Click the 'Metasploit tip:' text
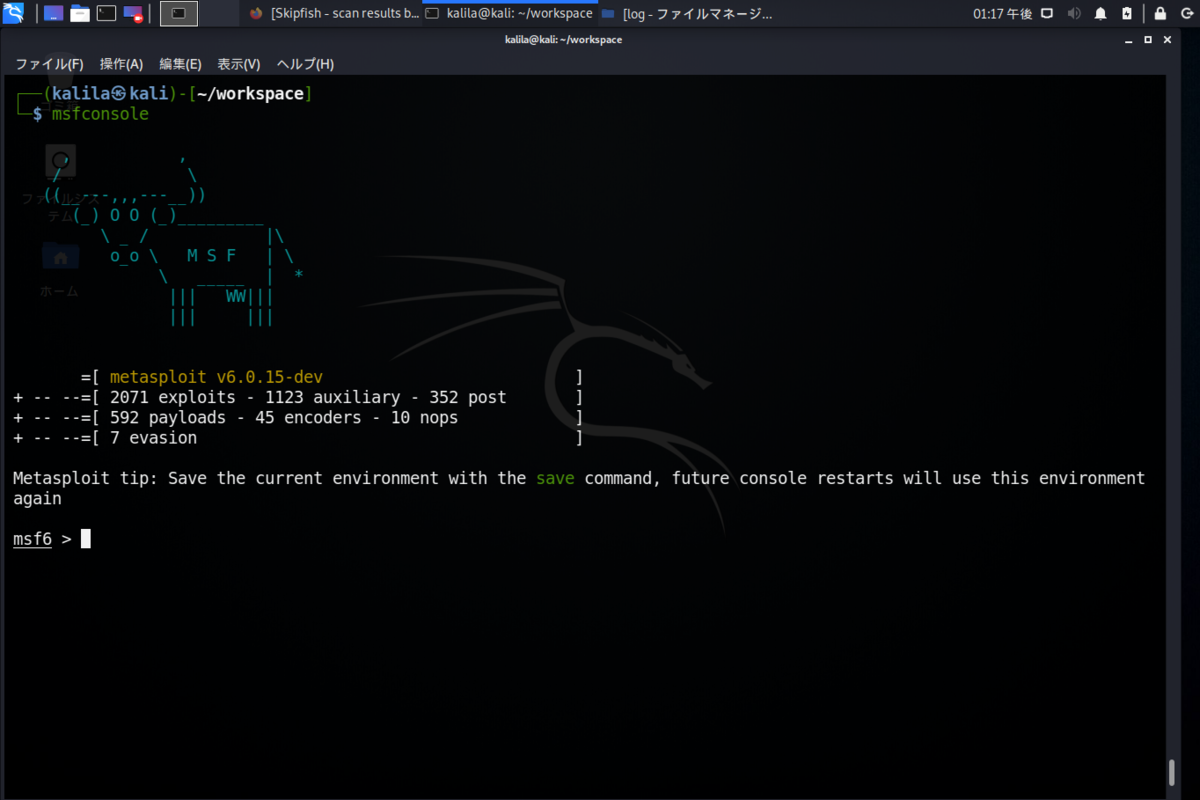This screenshot has width=1200, height=800. pyautogui.click(x=86, y=478)
